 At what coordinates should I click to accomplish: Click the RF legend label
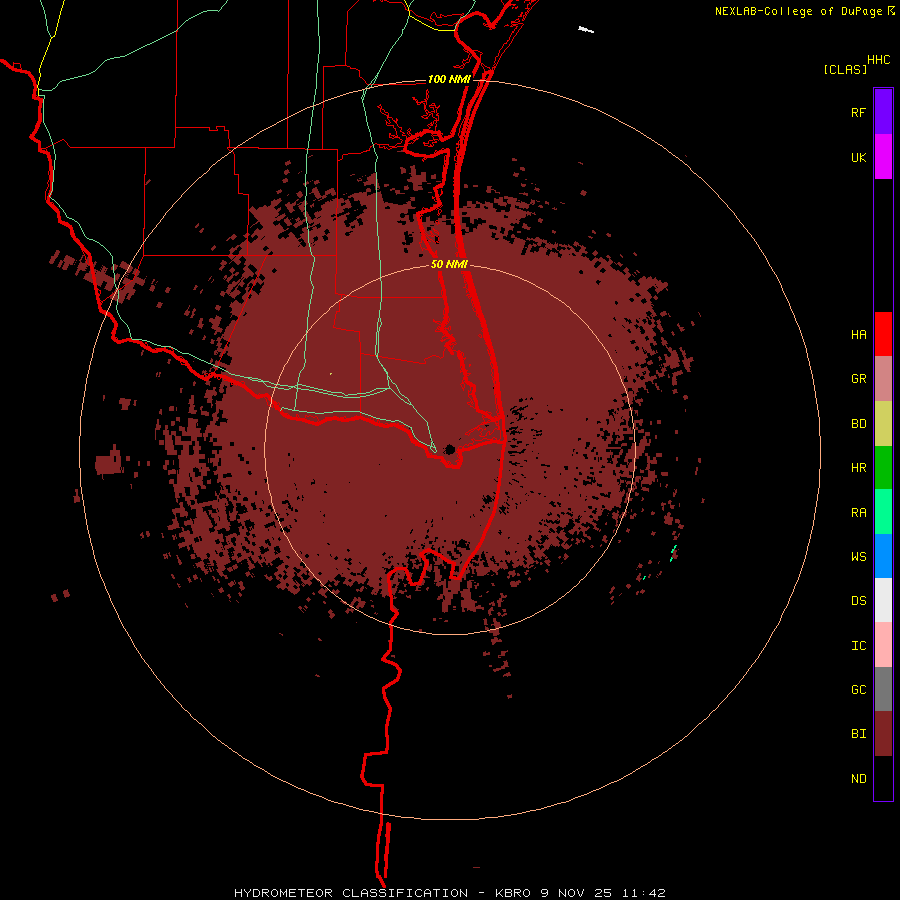pyautogui.click(x=858, y=113)
